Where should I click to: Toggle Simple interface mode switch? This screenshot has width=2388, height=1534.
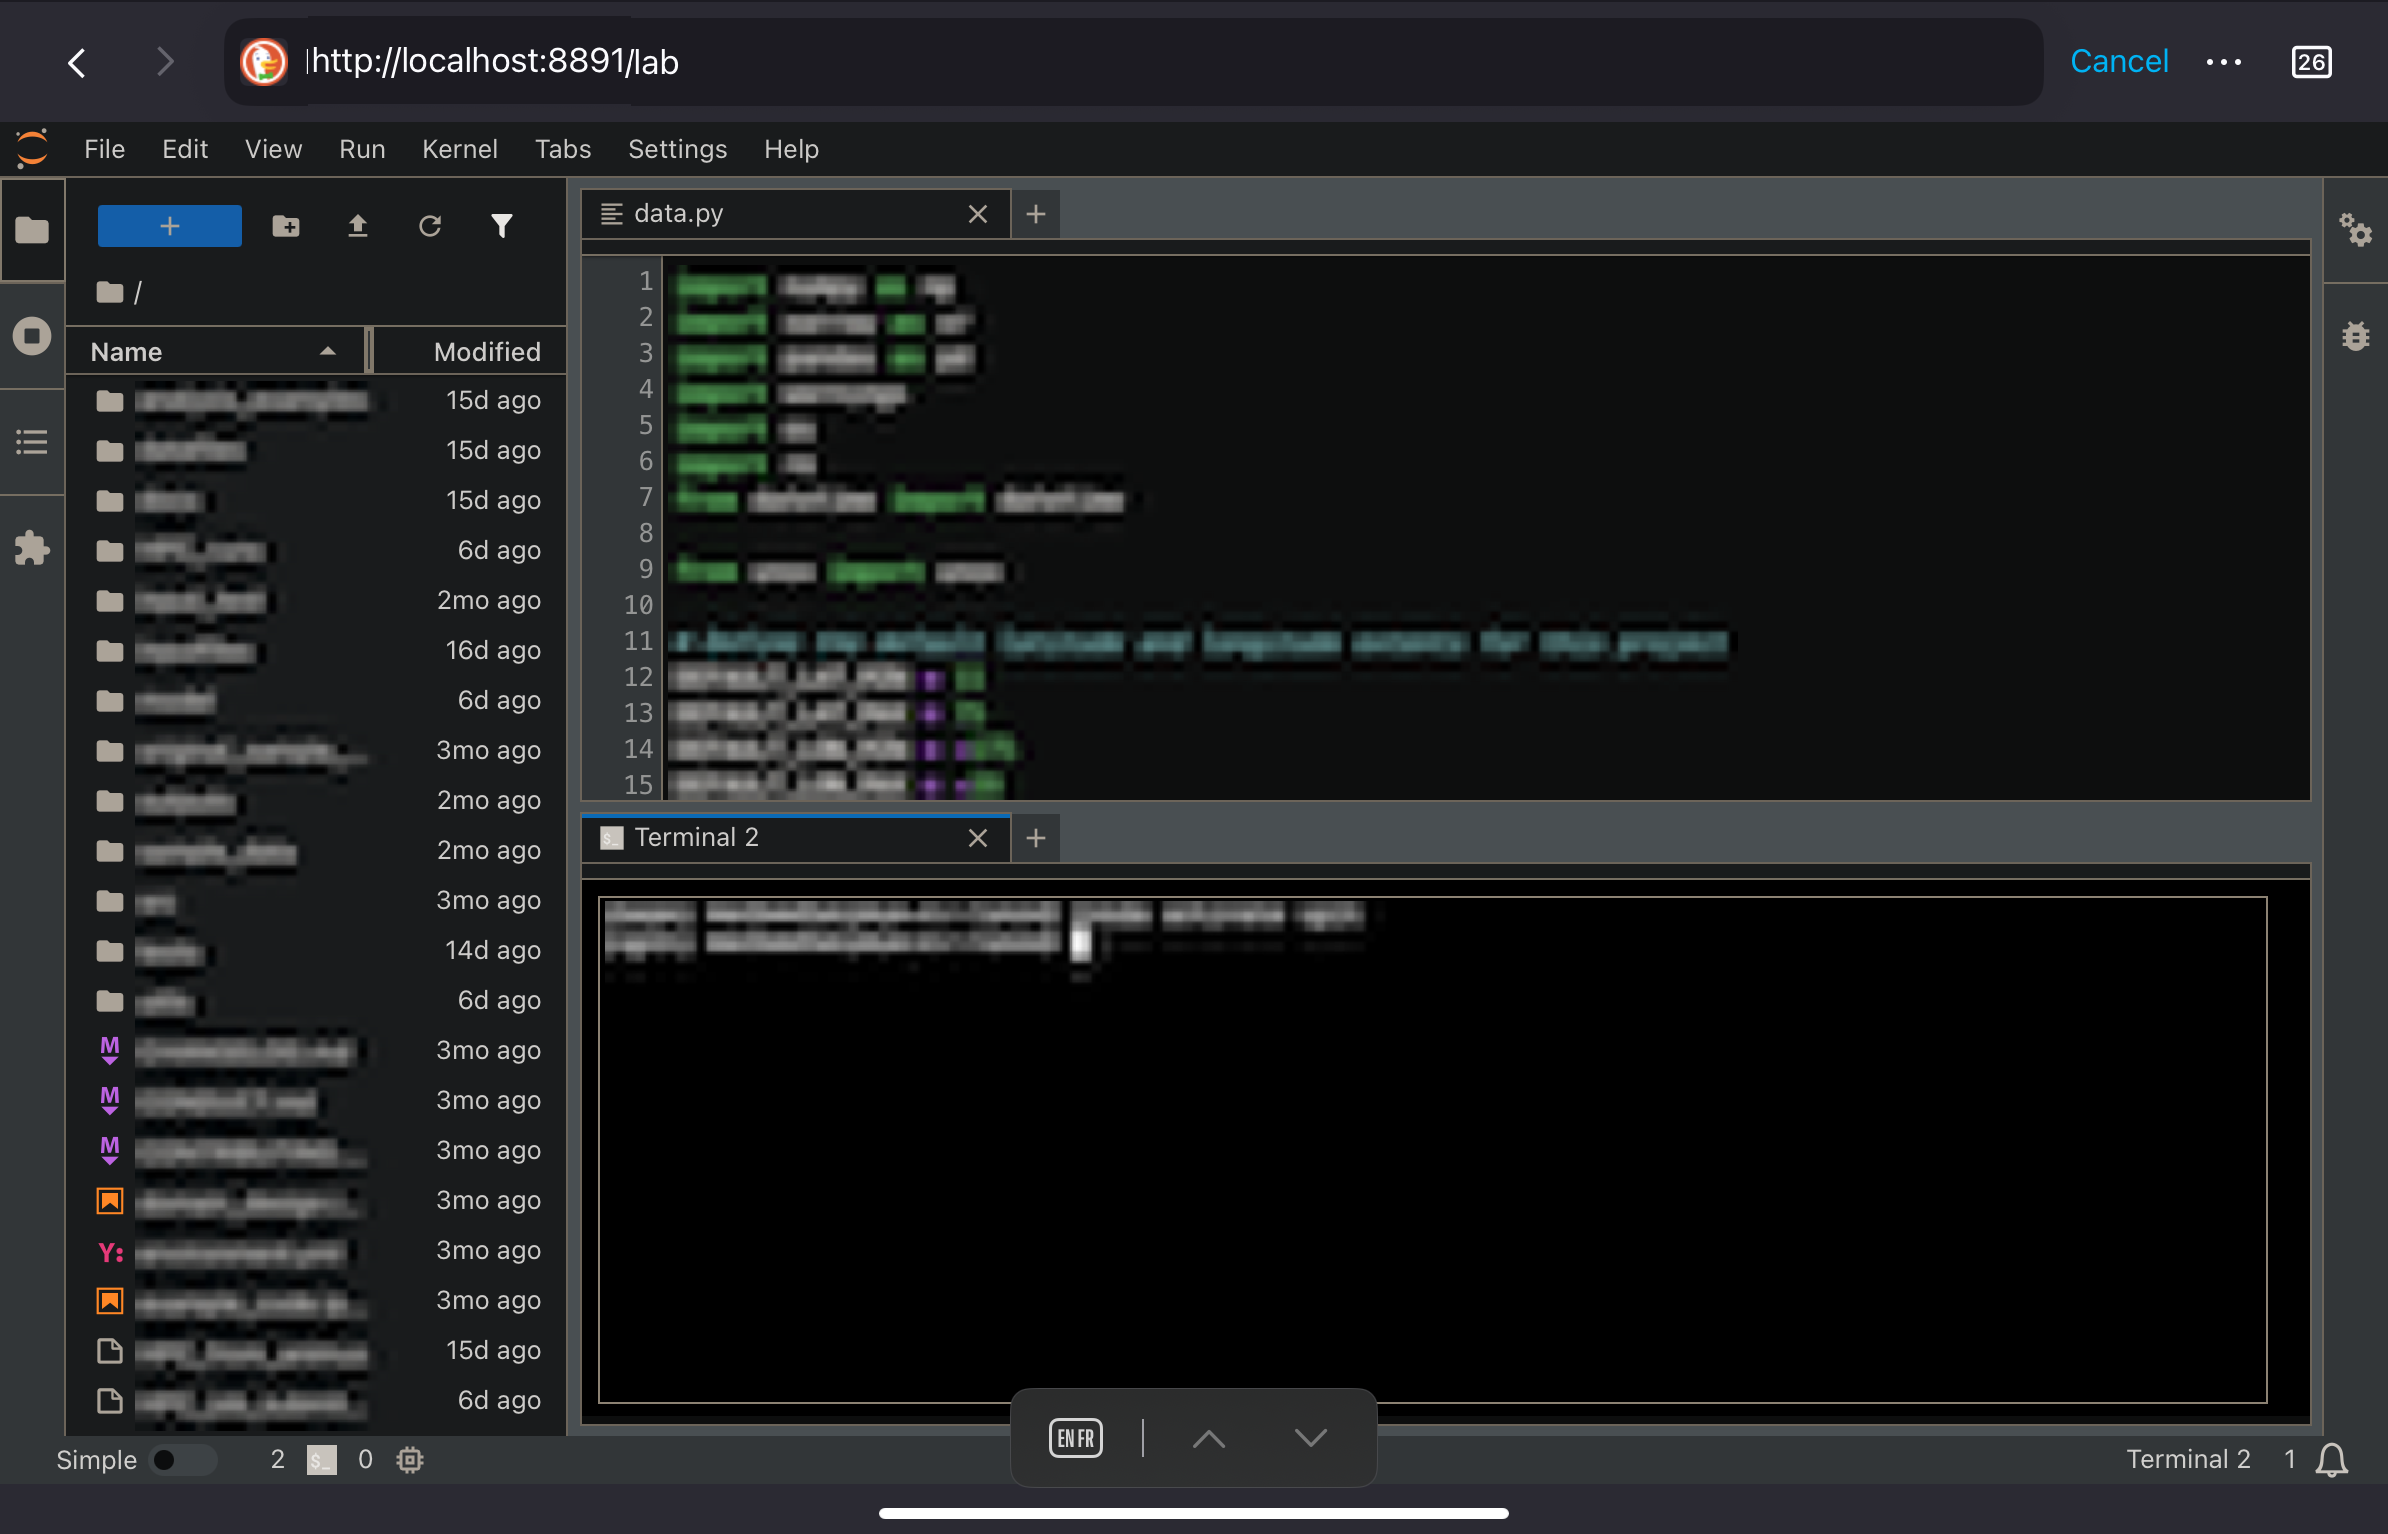pyautogui.click(x=182, y=1460)
